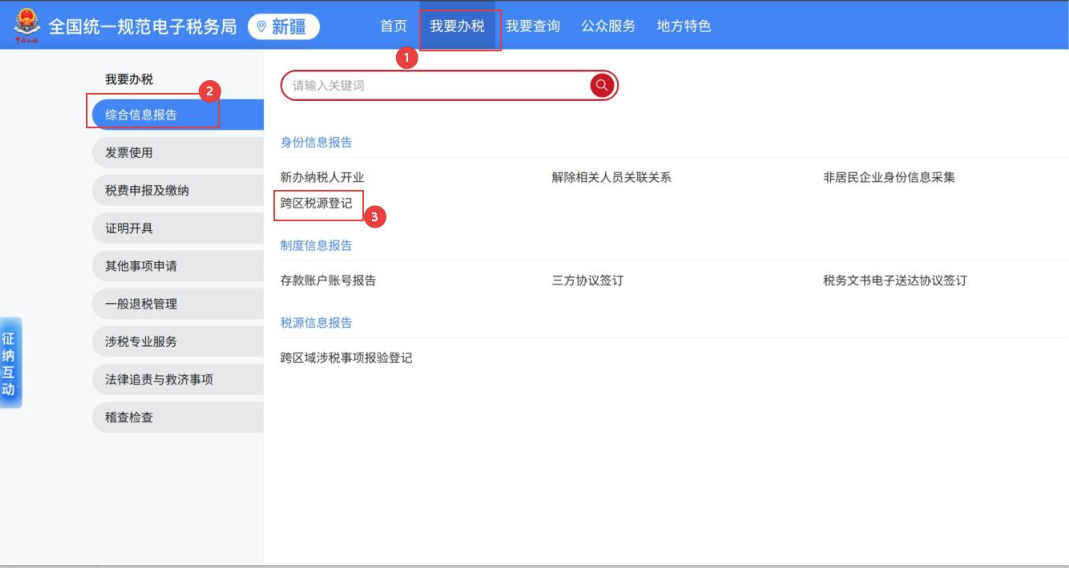Select 一般退税管理 in the sidebar

[x=177, y=304]
